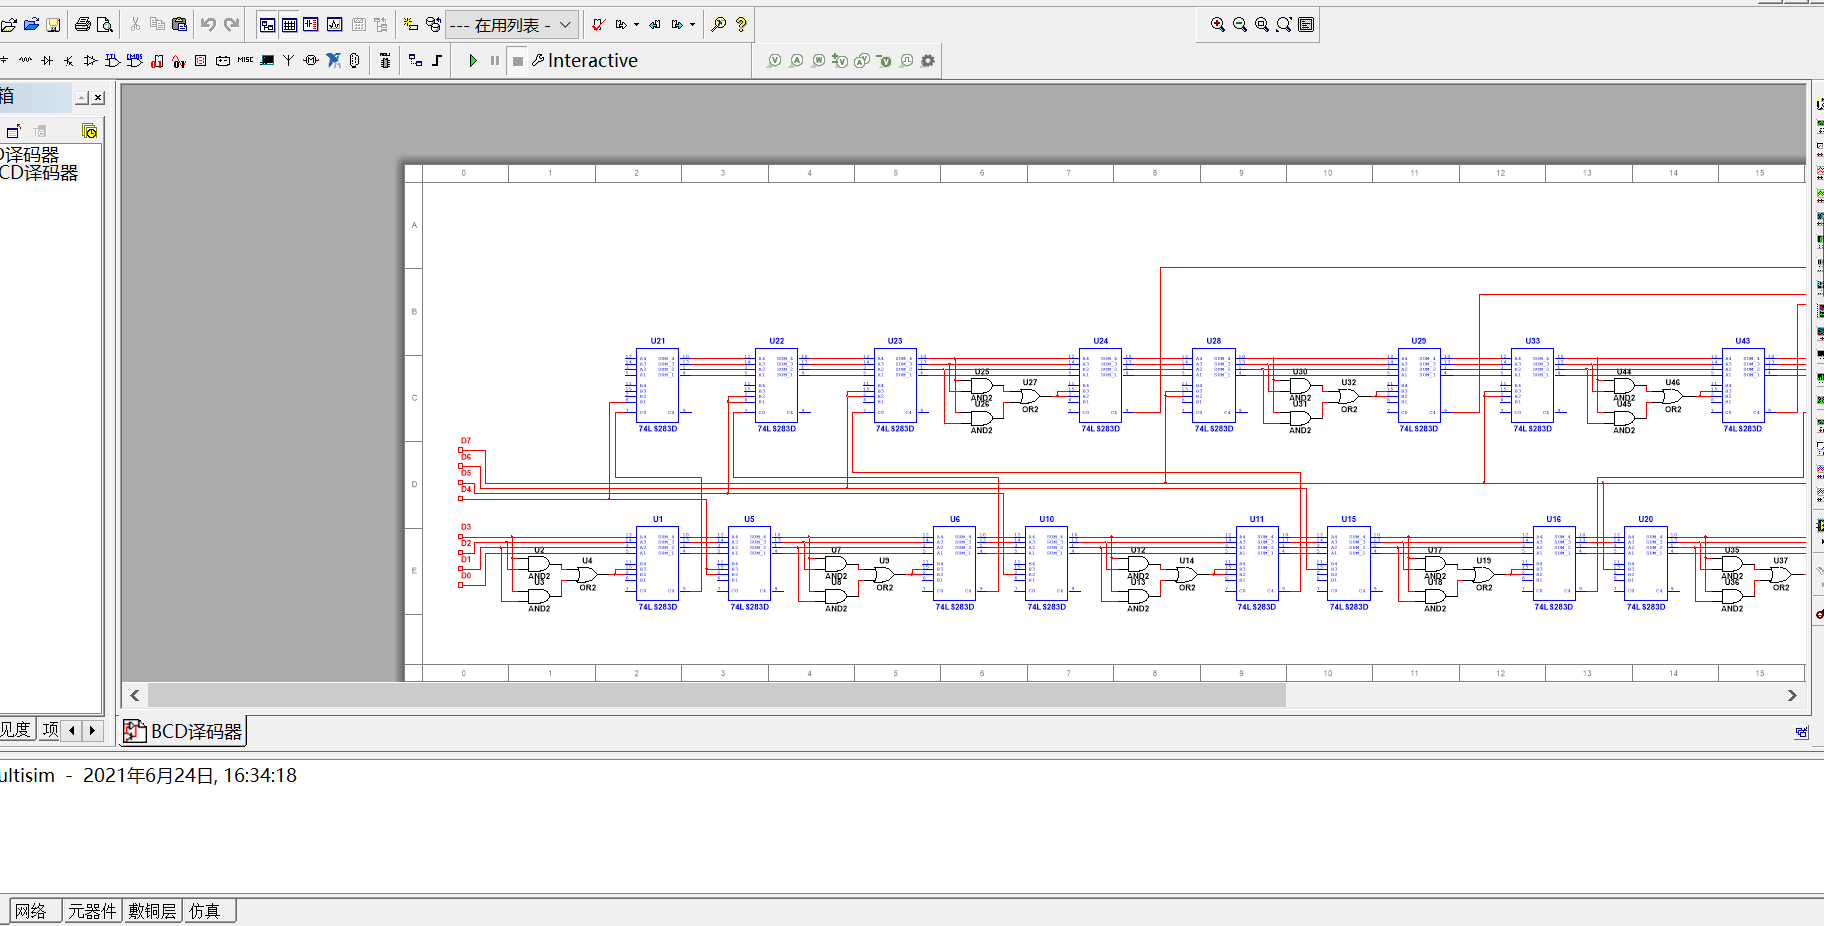Open Interactive analysis settings
Image resolution: width=1824 pixels, height=926 pixels.
585,60
